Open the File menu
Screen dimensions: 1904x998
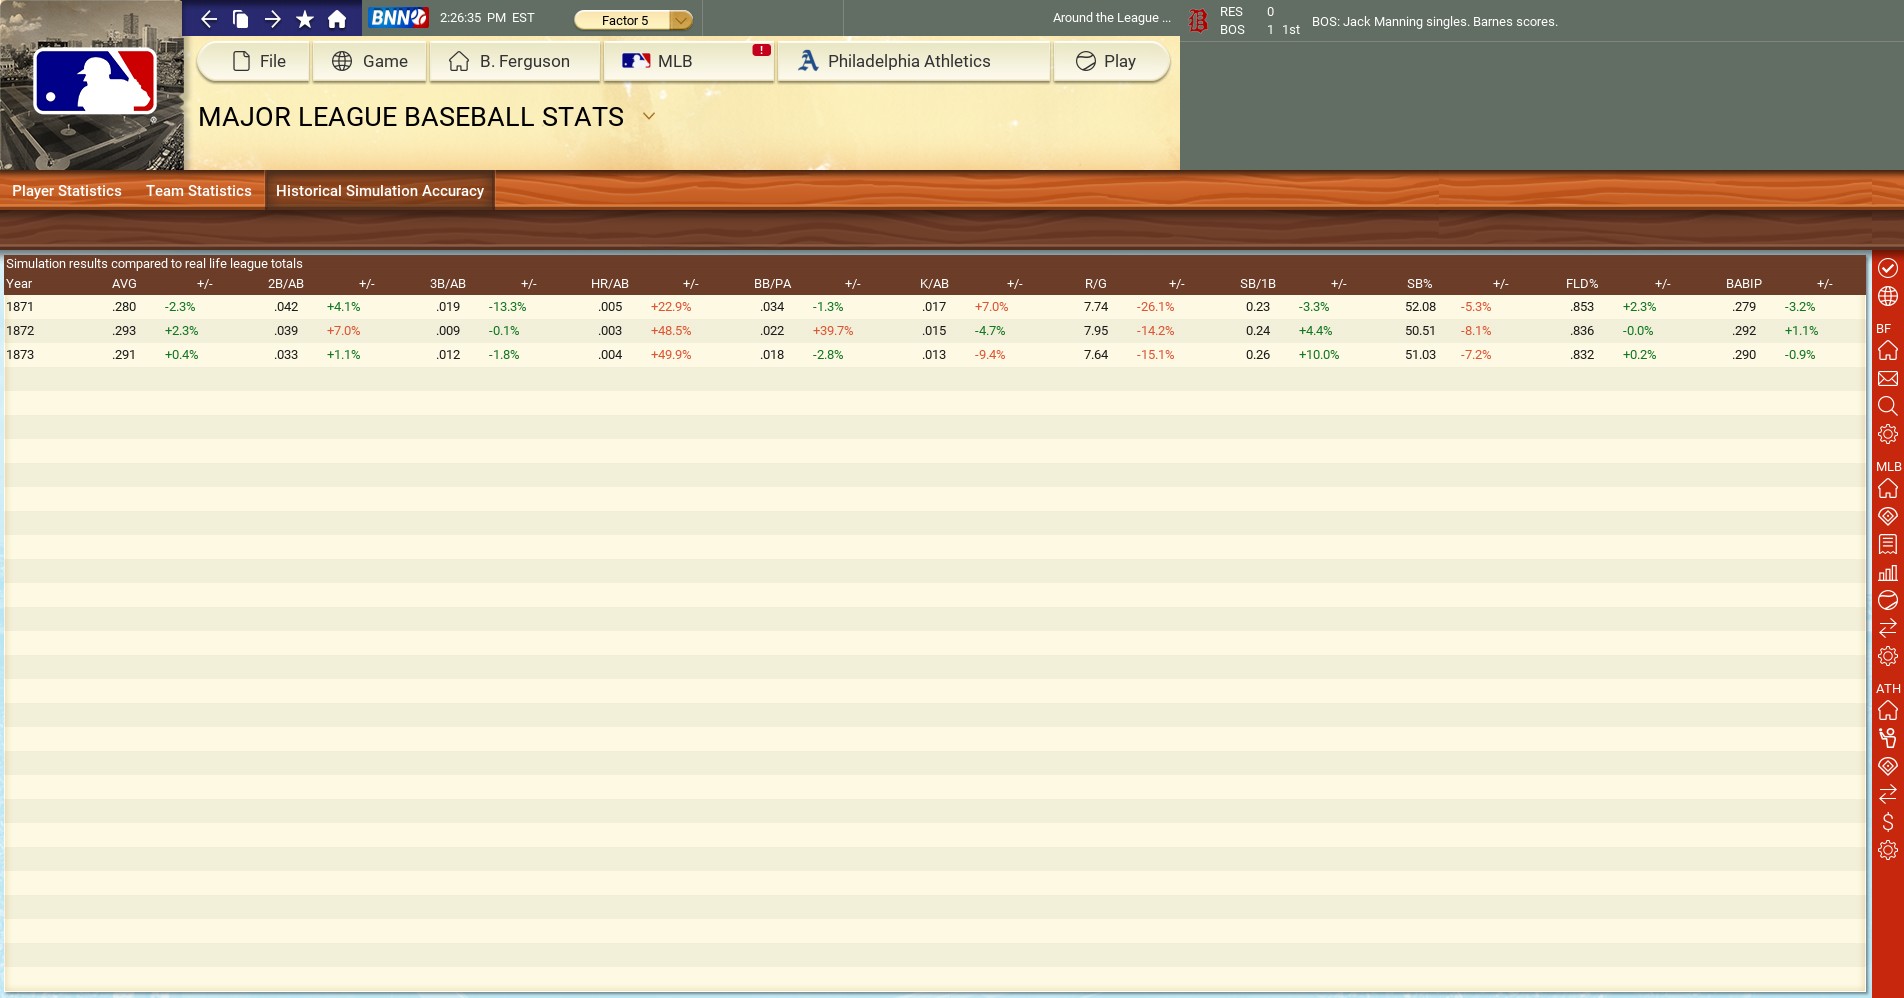point(259,61)
